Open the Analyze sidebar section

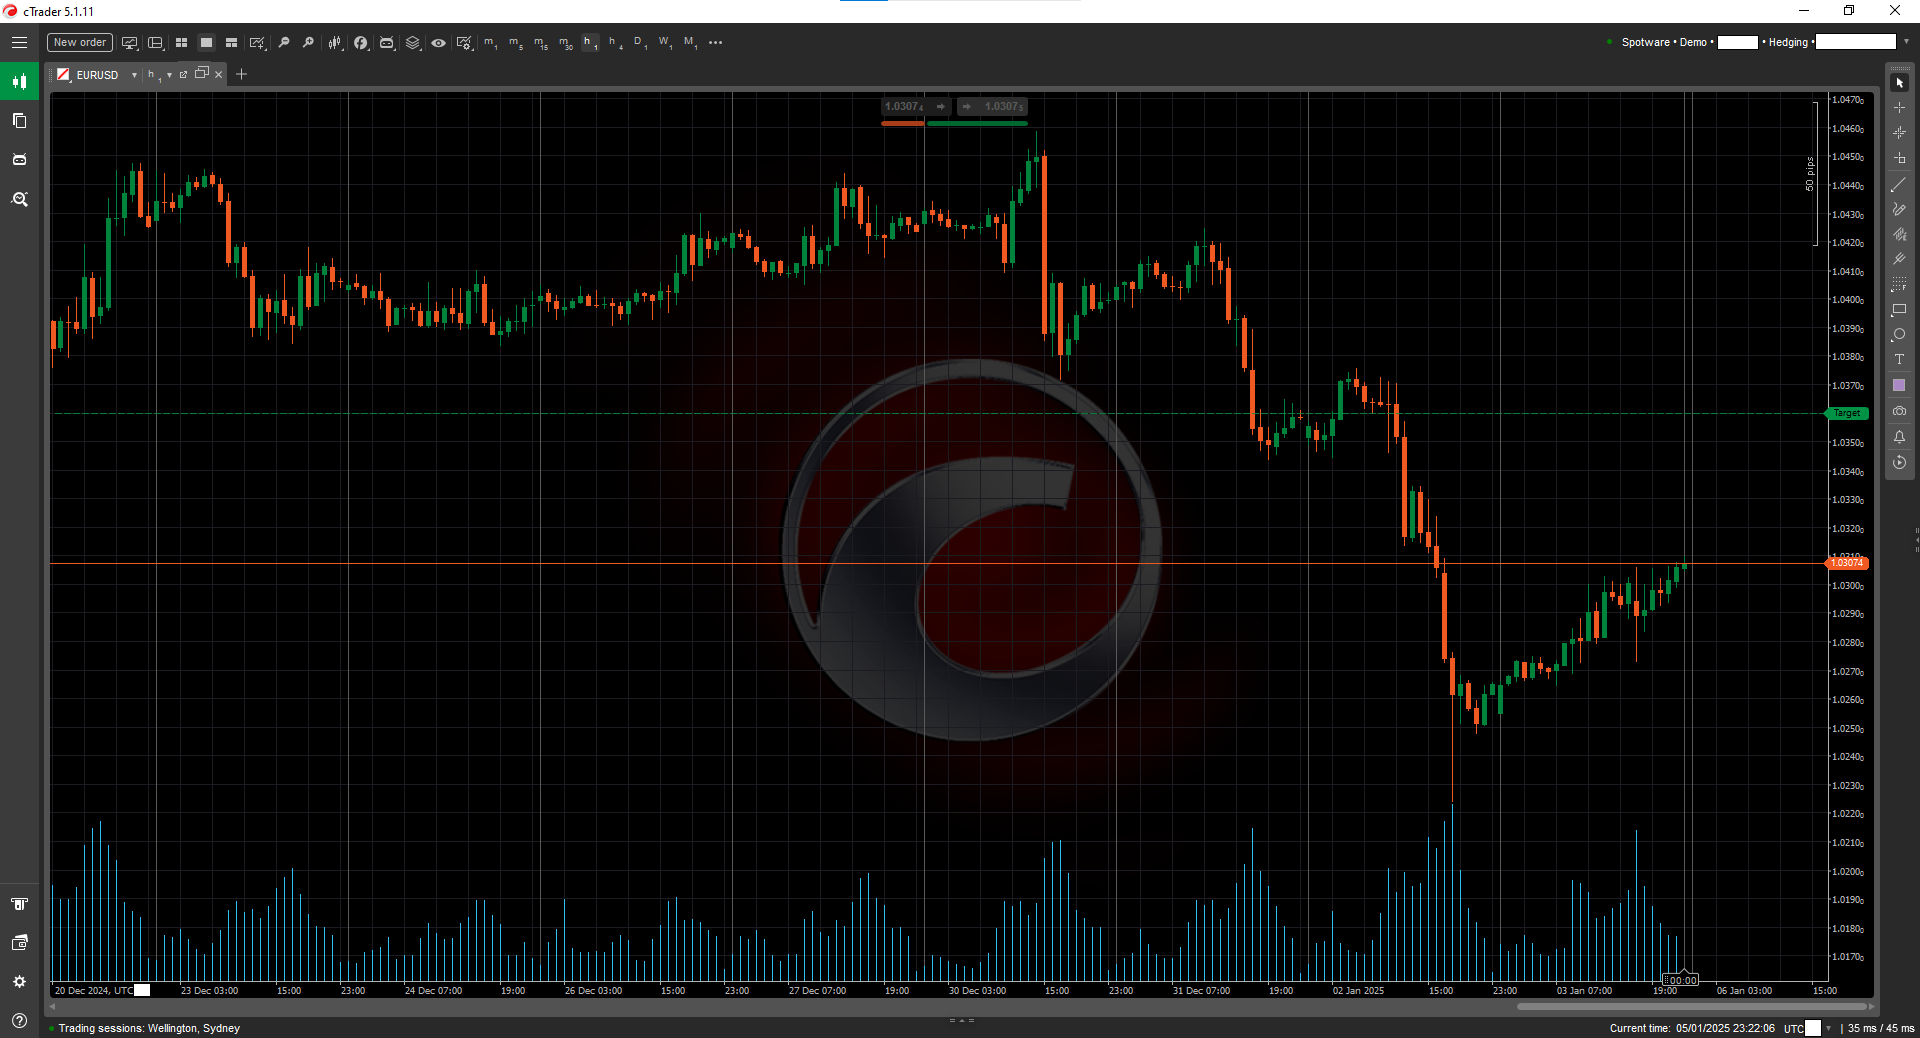pos(19,199)
